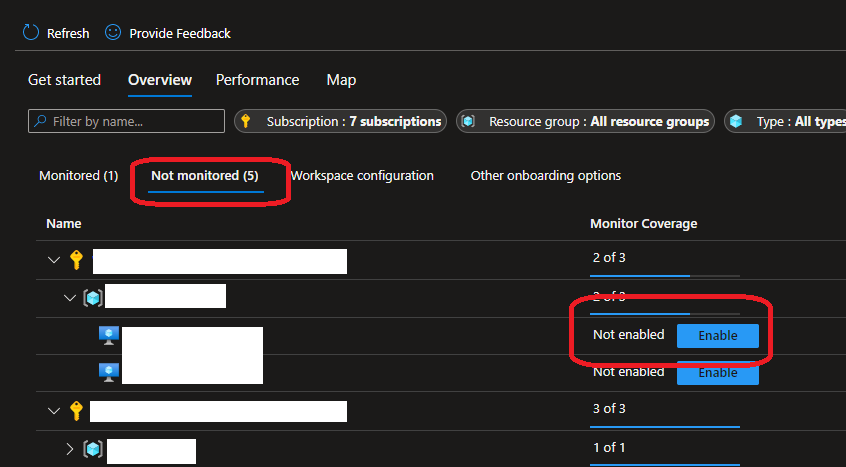Click the Type filter cube icon
The image size is (846, 467).
[x=736, y=121]
